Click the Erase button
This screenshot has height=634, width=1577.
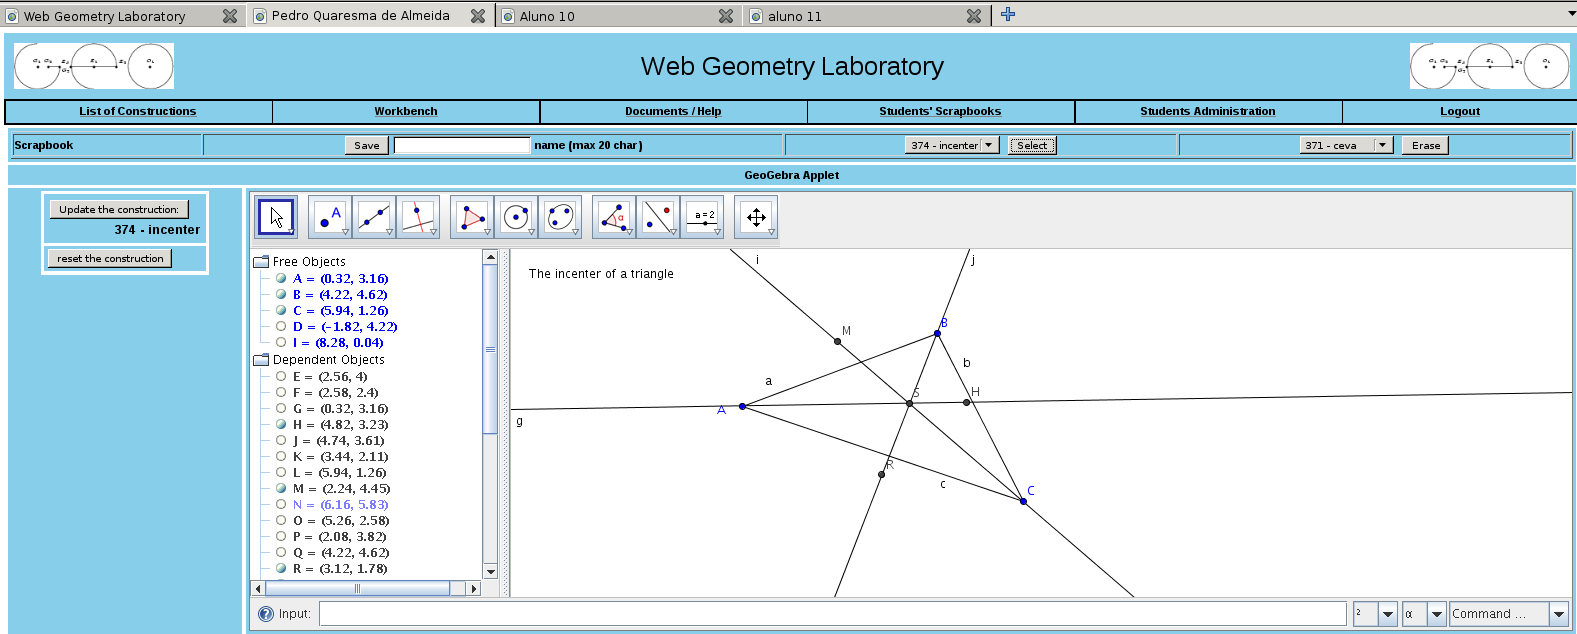point(1425,145)
